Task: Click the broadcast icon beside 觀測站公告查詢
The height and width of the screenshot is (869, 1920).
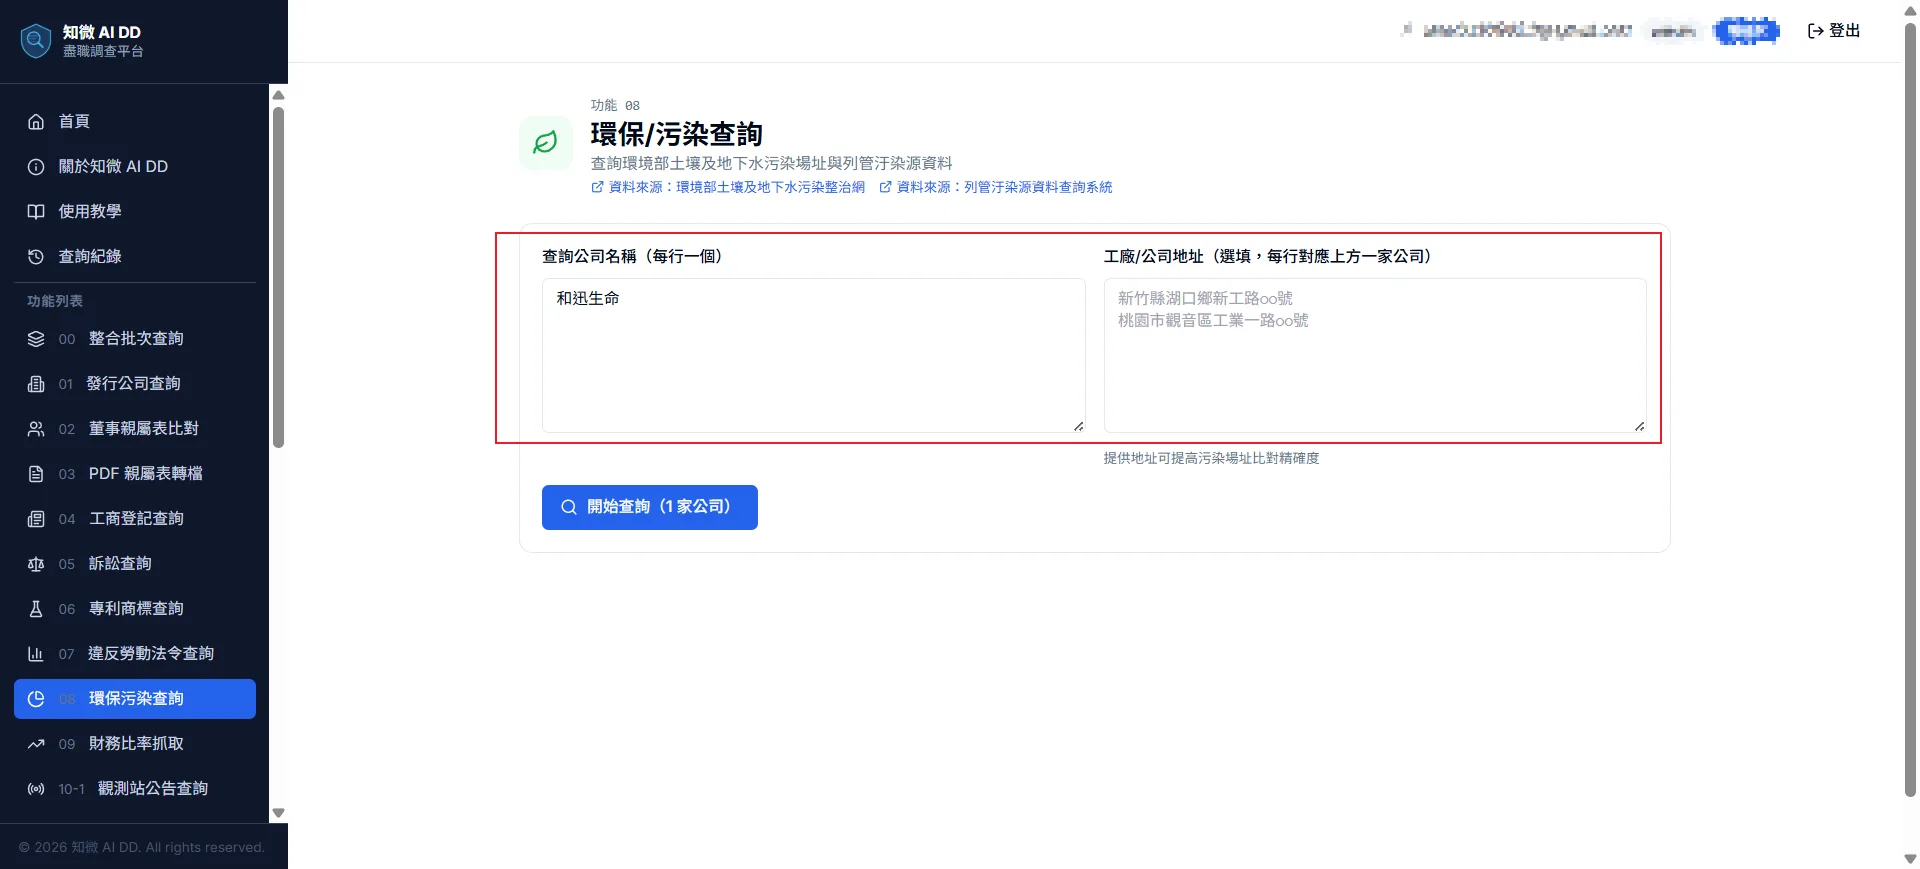Action: [x=36, y=789]
